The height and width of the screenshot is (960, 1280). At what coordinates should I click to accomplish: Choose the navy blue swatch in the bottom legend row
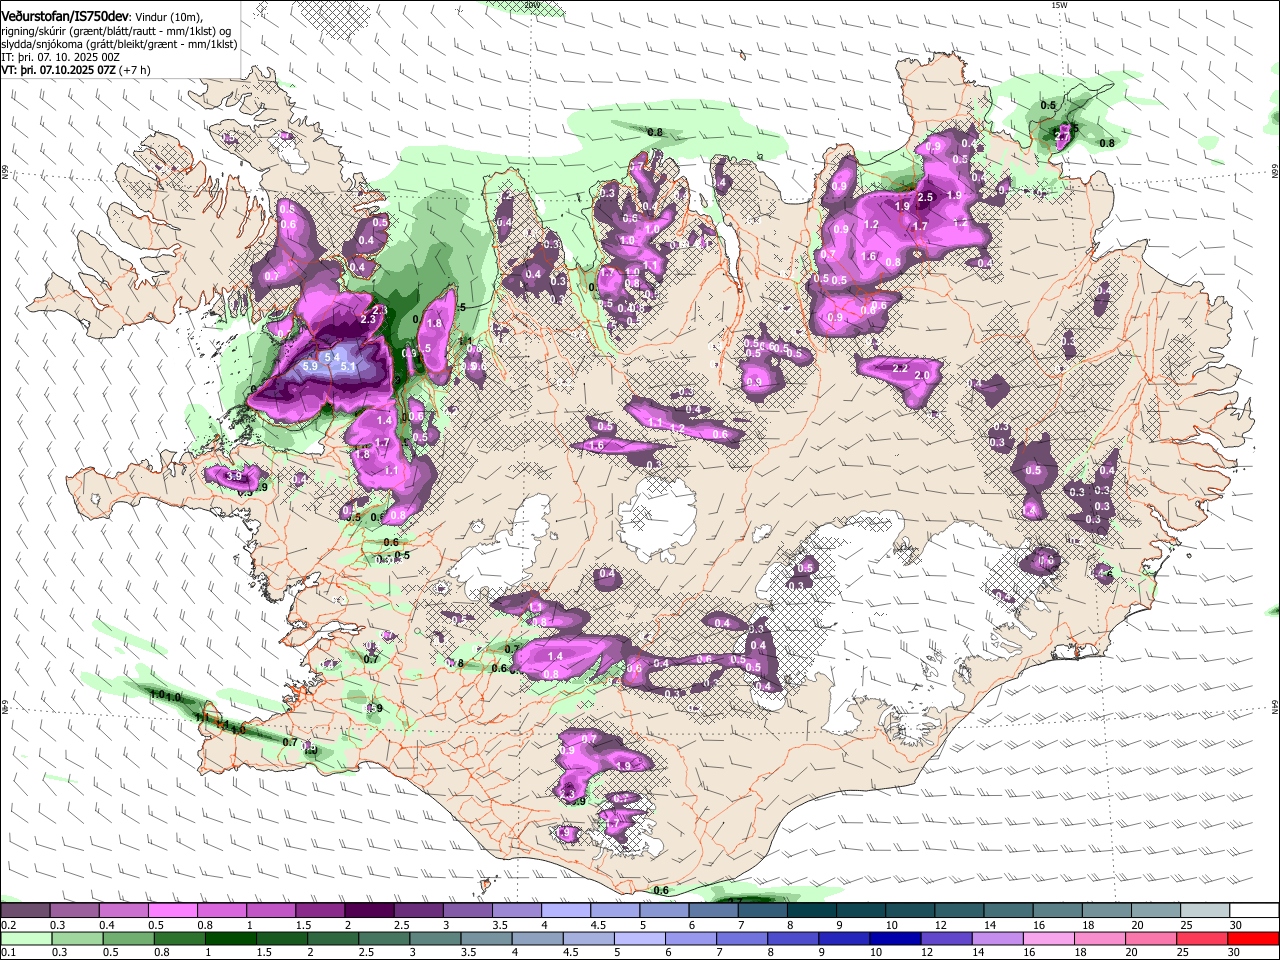896,938
